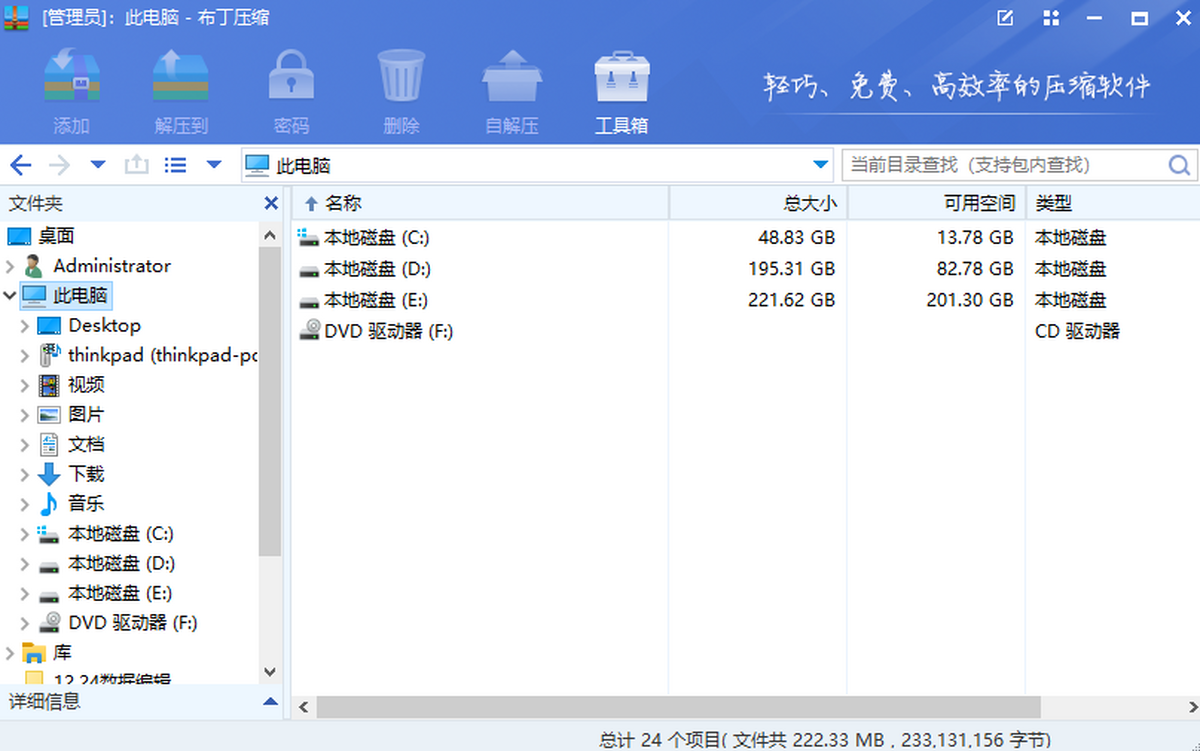Expand the 文档 tree node
The height and width of the screenshot is (751, 1200).
pyautogui.click(x=25, y=444)
